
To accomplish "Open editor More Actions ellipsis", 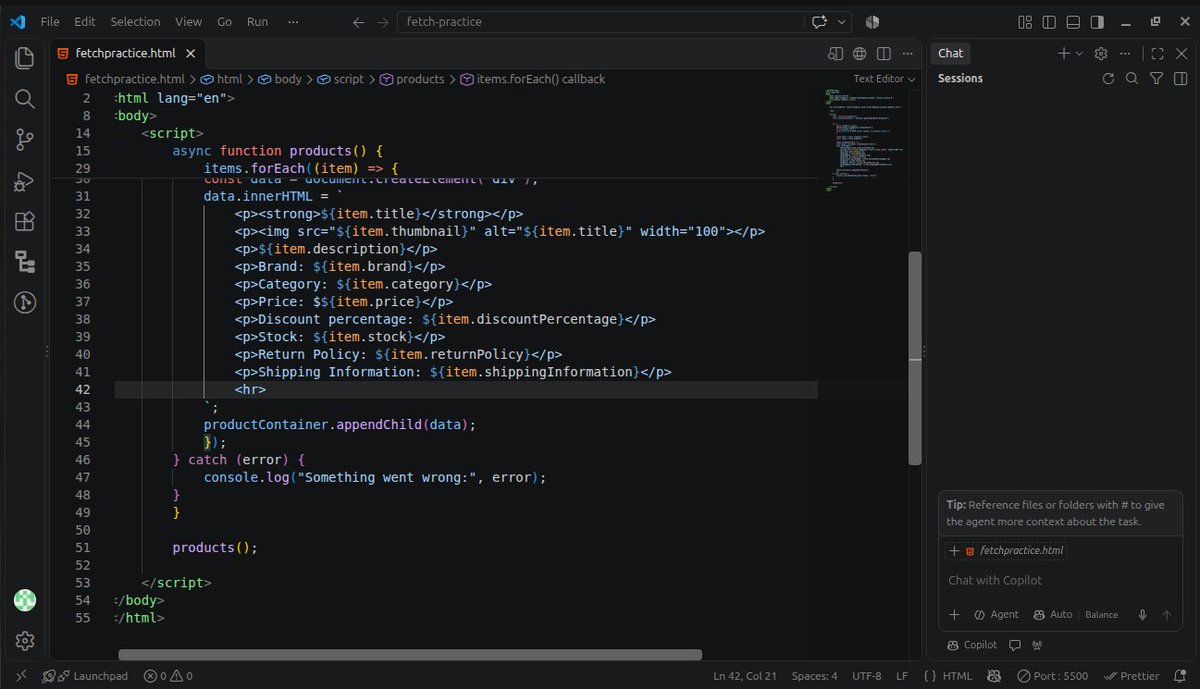I will (908, 53).
